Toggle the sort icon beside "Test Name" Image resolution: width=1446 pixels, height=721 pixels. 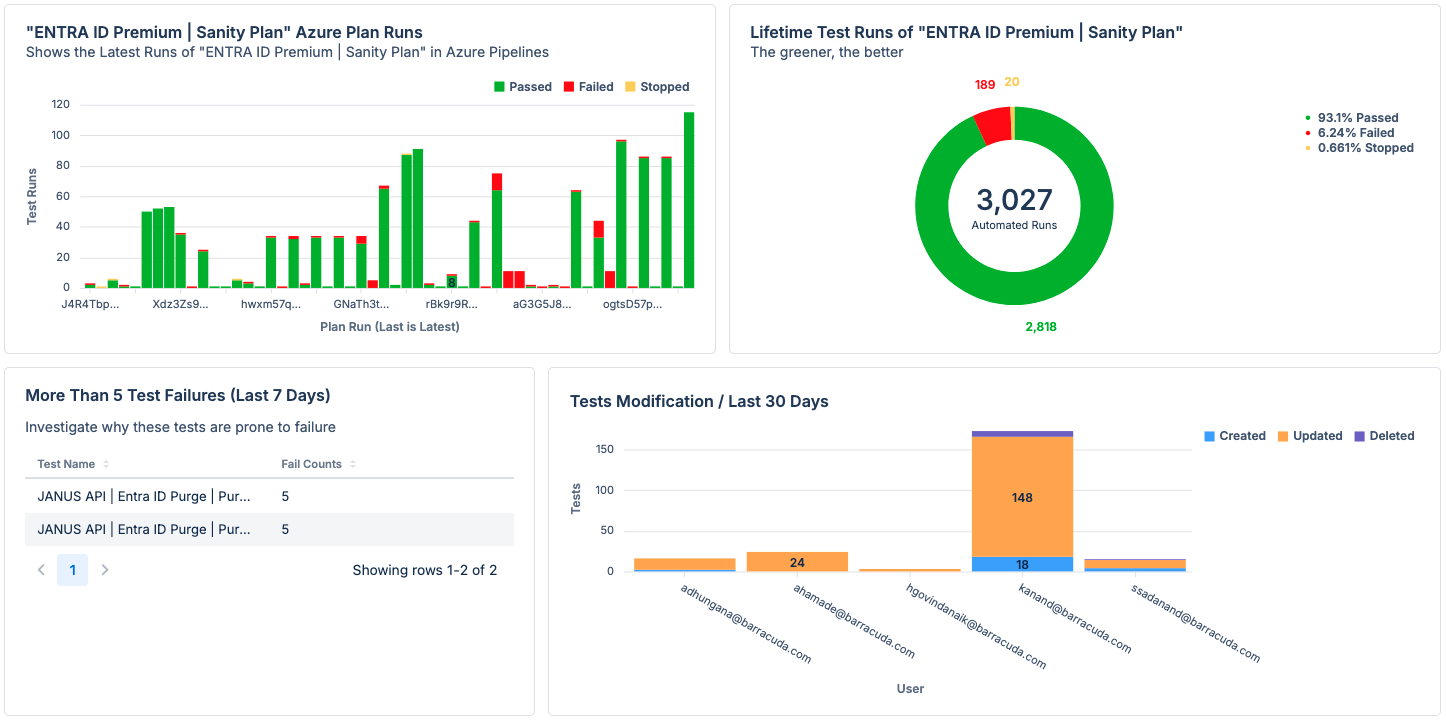click(108, 463)
